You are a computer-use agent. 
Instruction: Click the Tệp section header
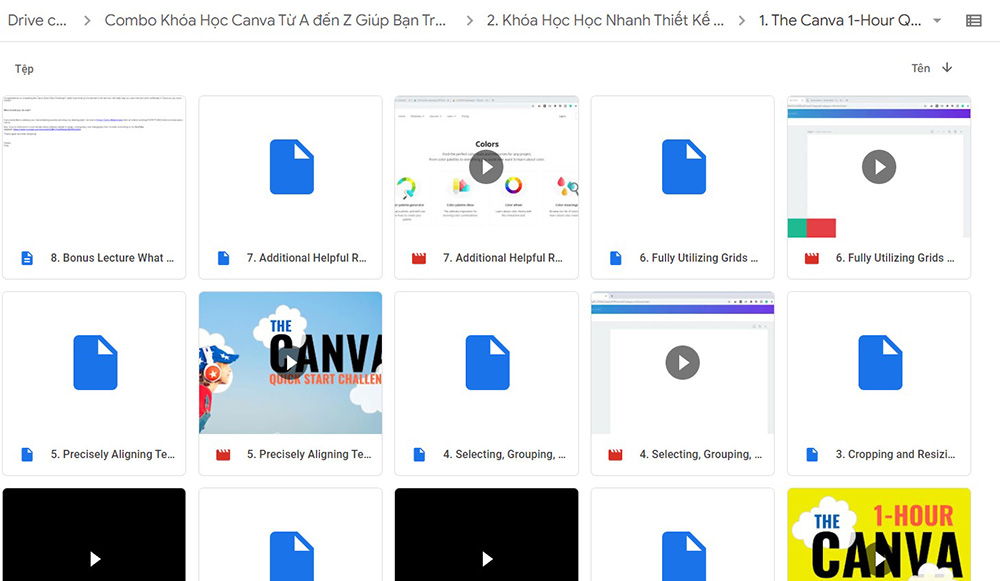pyautogui.click(x=24, y=69)
